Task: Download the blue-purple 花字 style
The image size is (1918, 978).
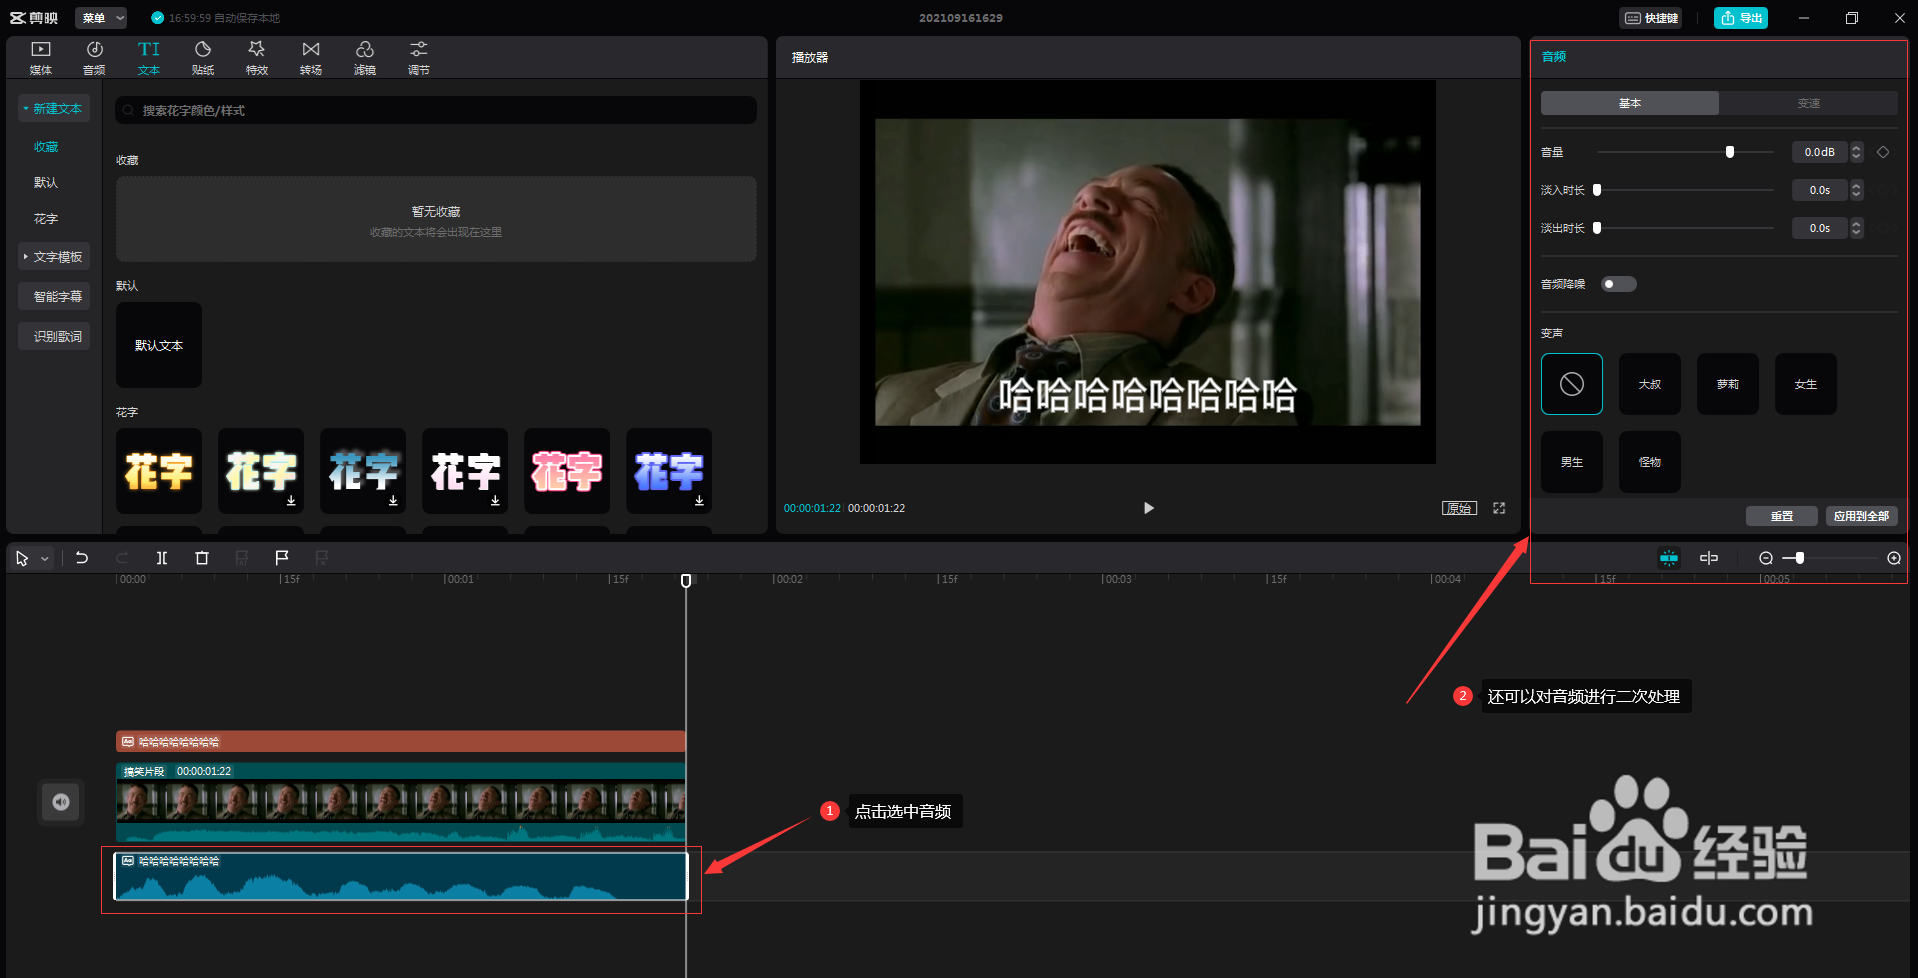Action: coord(699,500)
